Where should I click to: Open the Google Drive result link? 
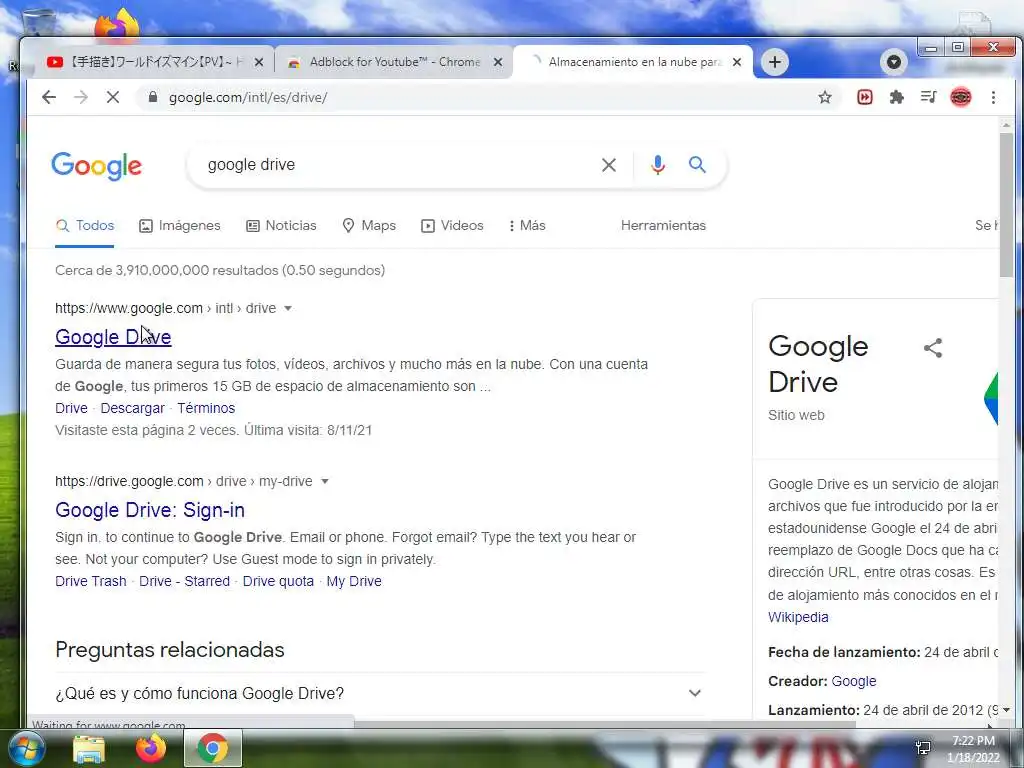click(113, 337)
